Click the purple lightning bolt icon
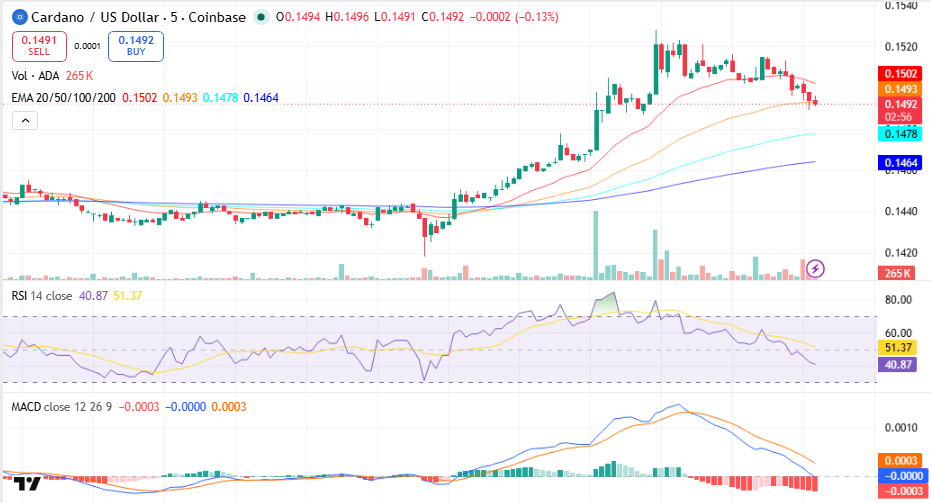The width and height of the screenshot is (931, 503). tap(815, 269)
